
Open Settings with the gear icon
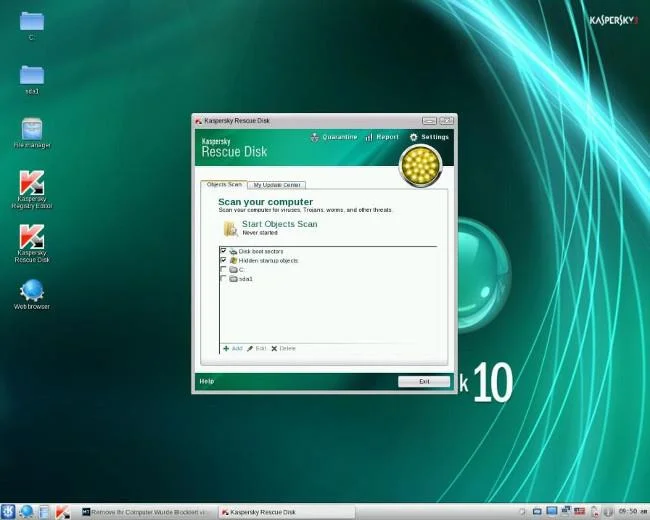coord(429,137)
